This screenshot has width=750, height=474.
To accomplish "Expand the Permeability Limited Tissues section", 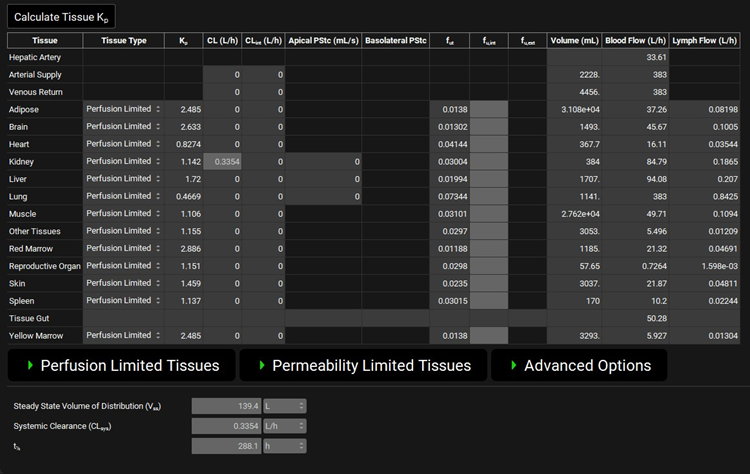I will tap(362, 365).
